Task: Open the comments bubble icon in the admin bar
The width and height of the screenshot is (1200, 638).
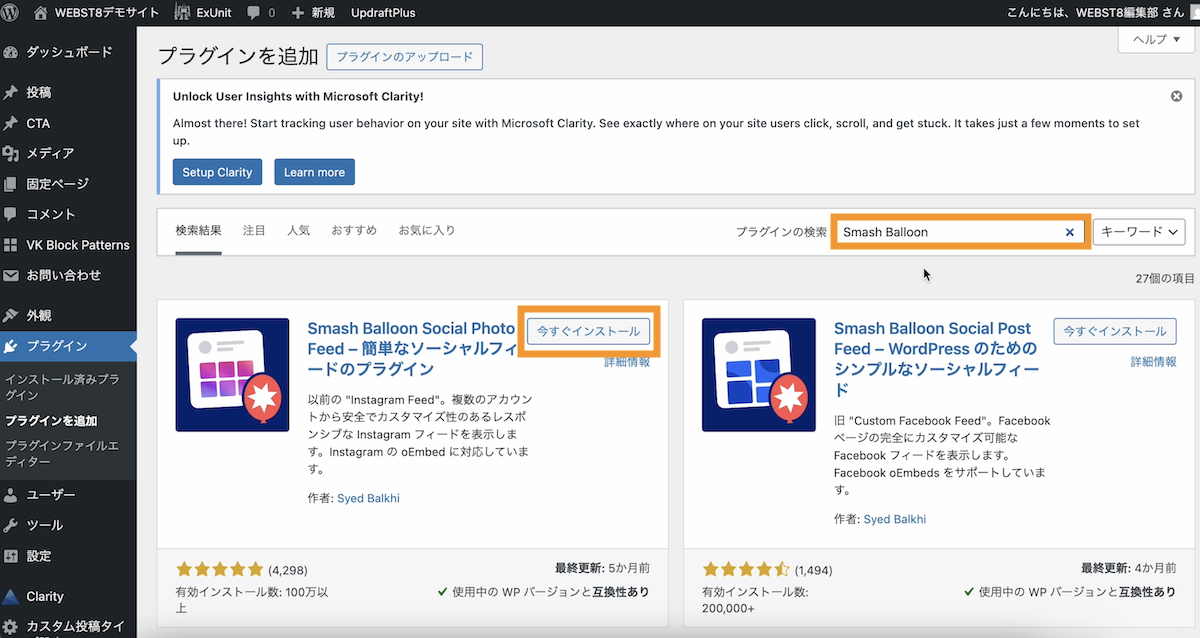Action: [x=253, y=13]
